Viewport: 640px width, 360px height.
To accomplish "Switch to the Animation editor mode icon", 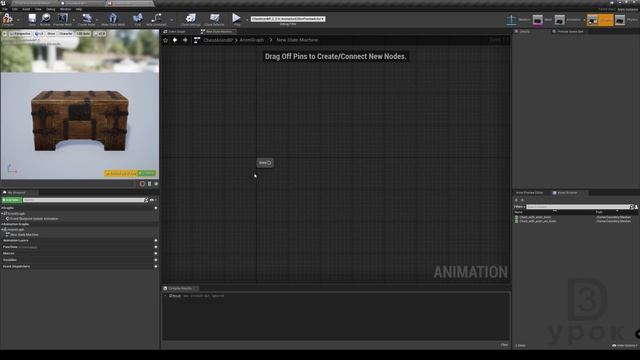I will tap(560, 20).
